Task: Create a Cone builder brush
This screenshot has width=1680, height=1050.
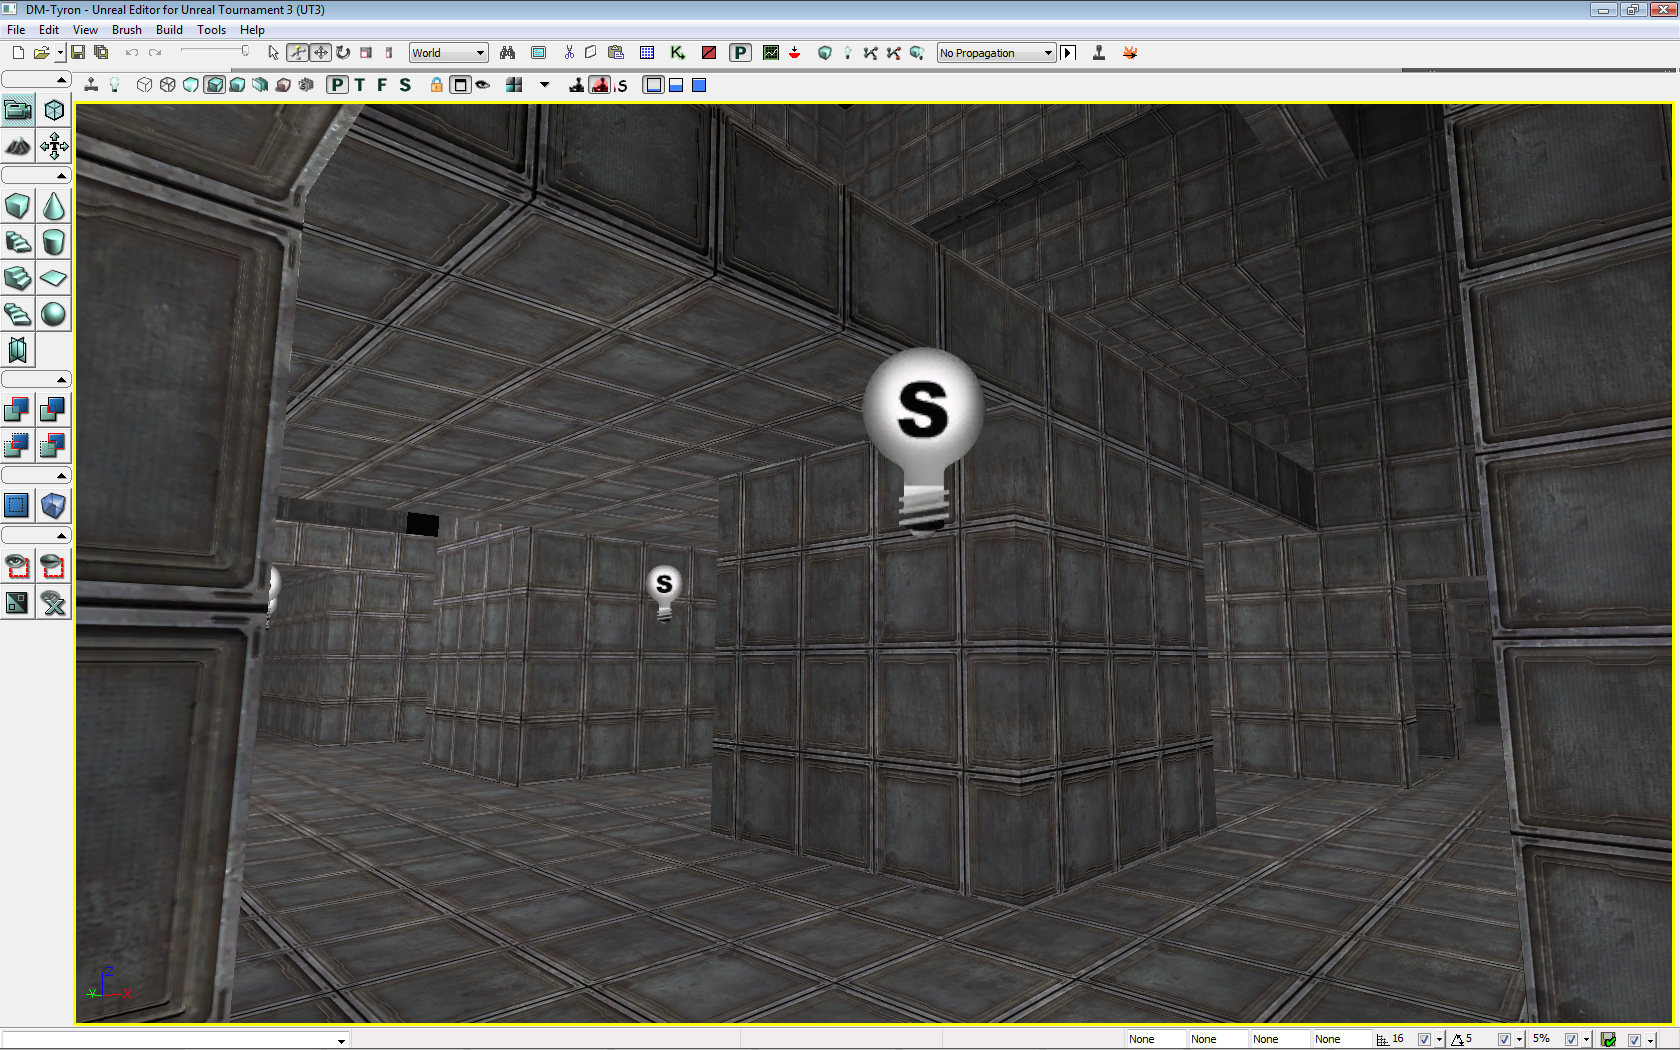Action: 54,206
